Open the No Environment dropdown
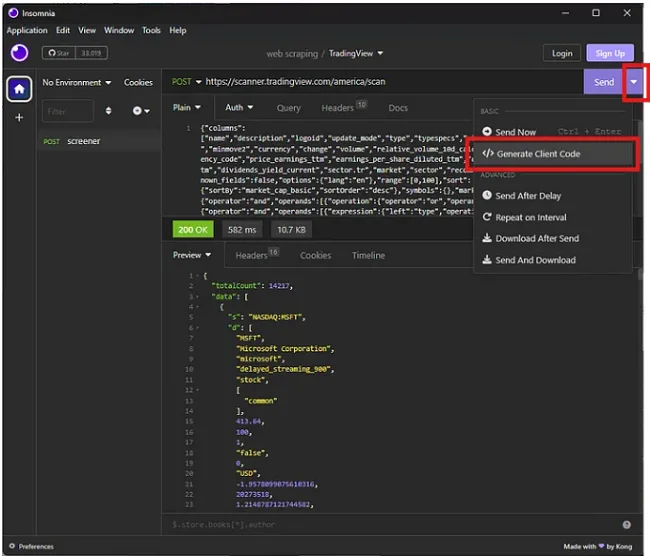This screenshot has width=650, height=557. pyautogui.click(x=77, y=82)
